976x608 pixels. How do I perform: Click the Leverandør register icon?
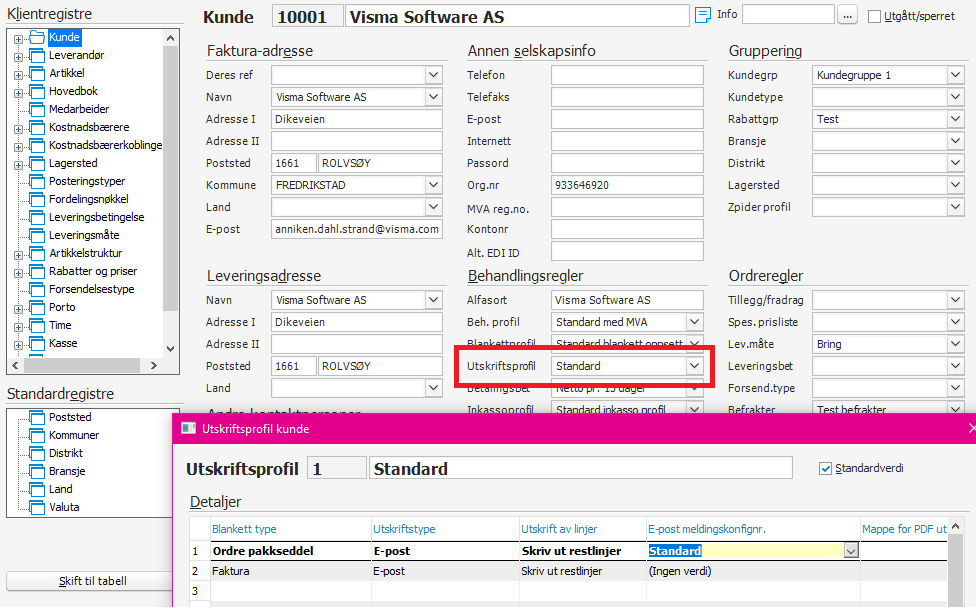(37, 55)
